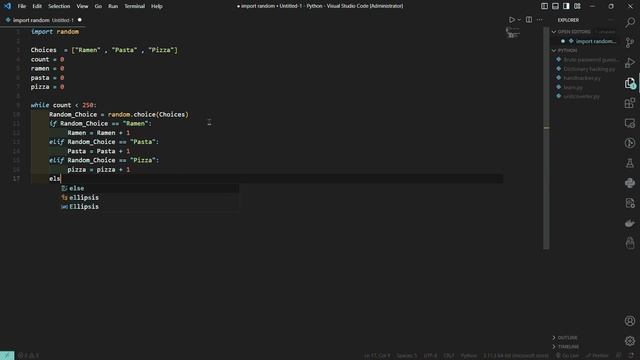Open the Run menu
This screenshot has height=360, width=640.
pos(113,6)
